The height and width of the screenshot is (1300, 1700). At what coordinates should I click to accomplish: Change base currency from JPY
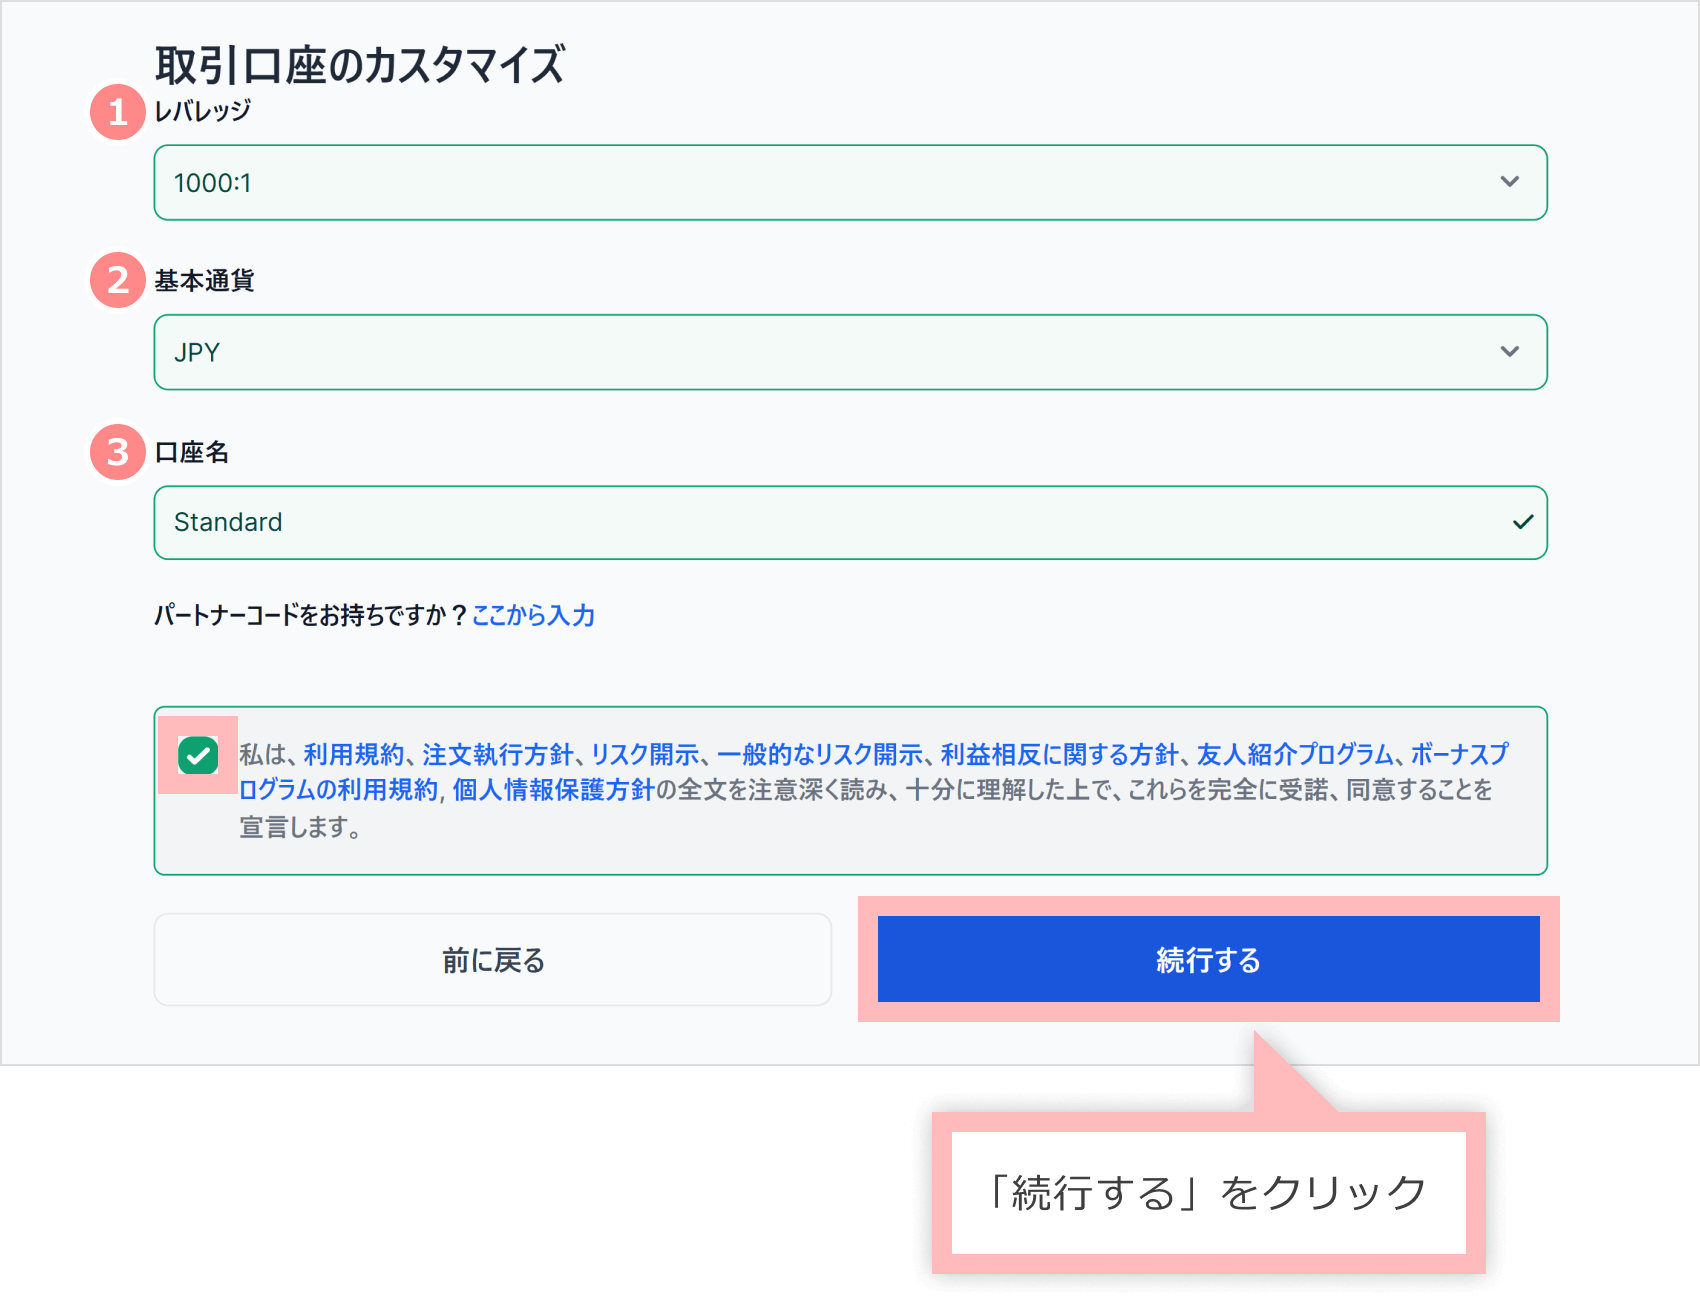click(x=850, y=352)
